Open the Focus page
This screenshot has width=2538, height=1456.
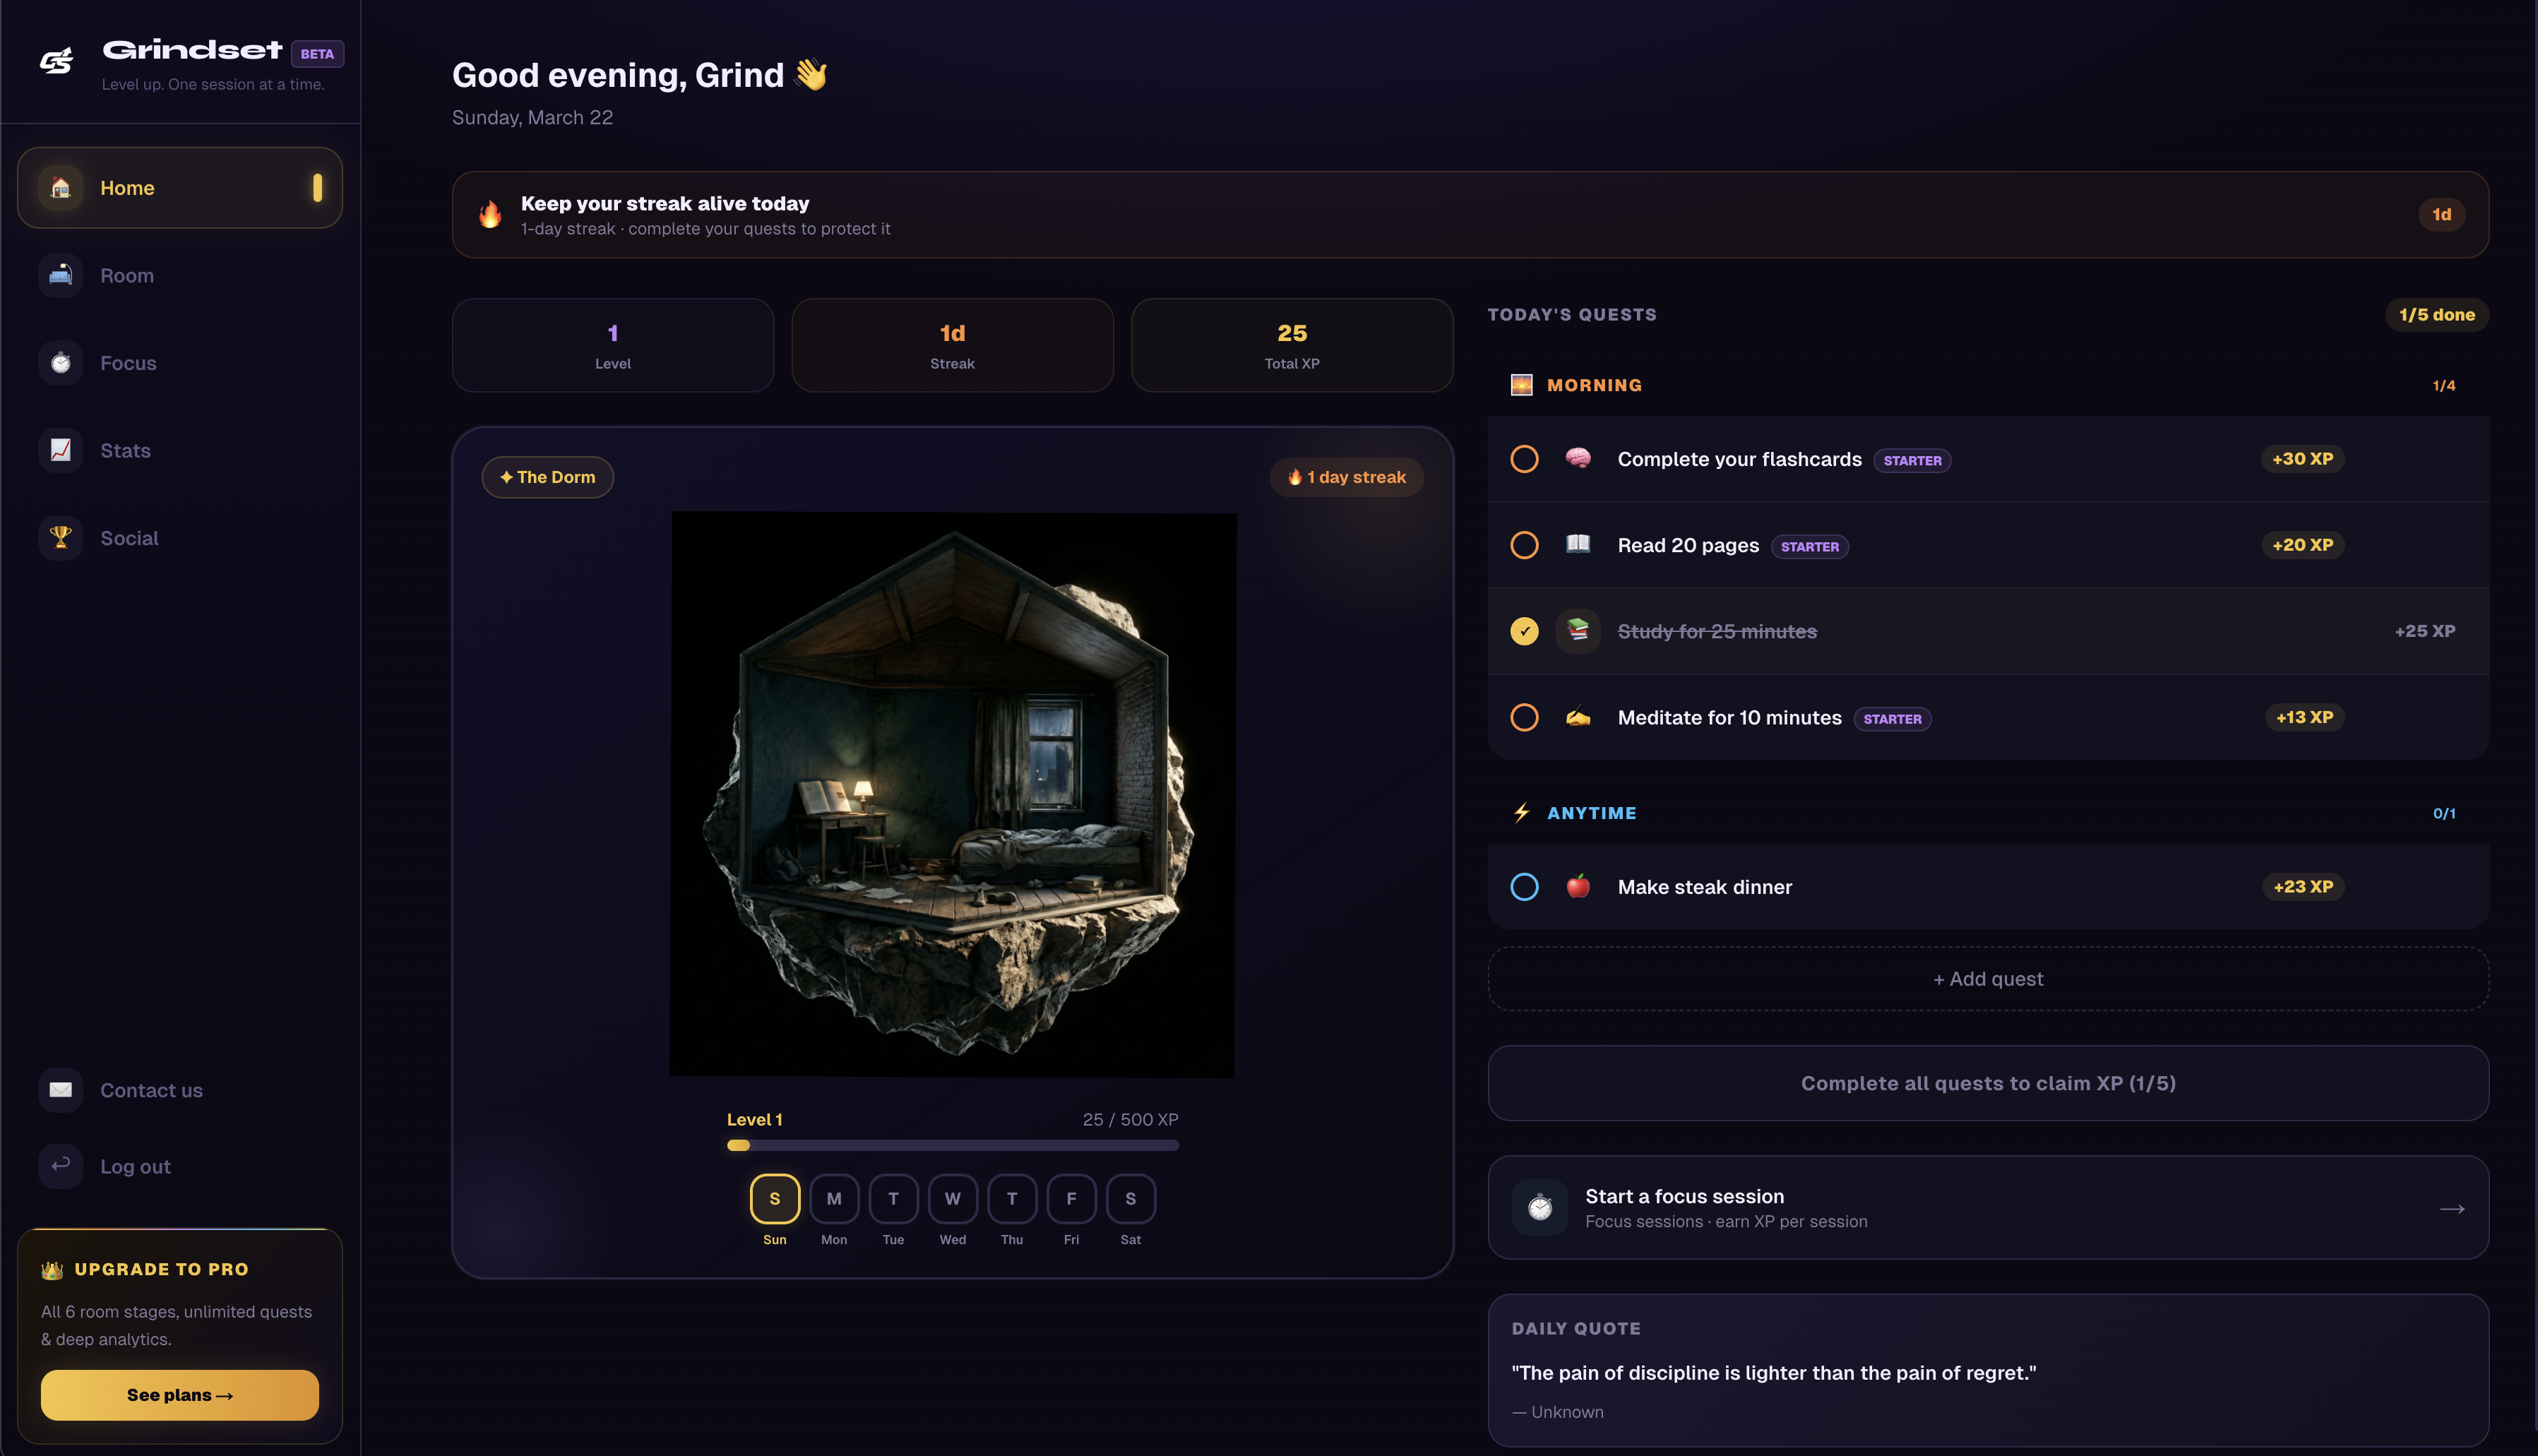tap(180, 363)
